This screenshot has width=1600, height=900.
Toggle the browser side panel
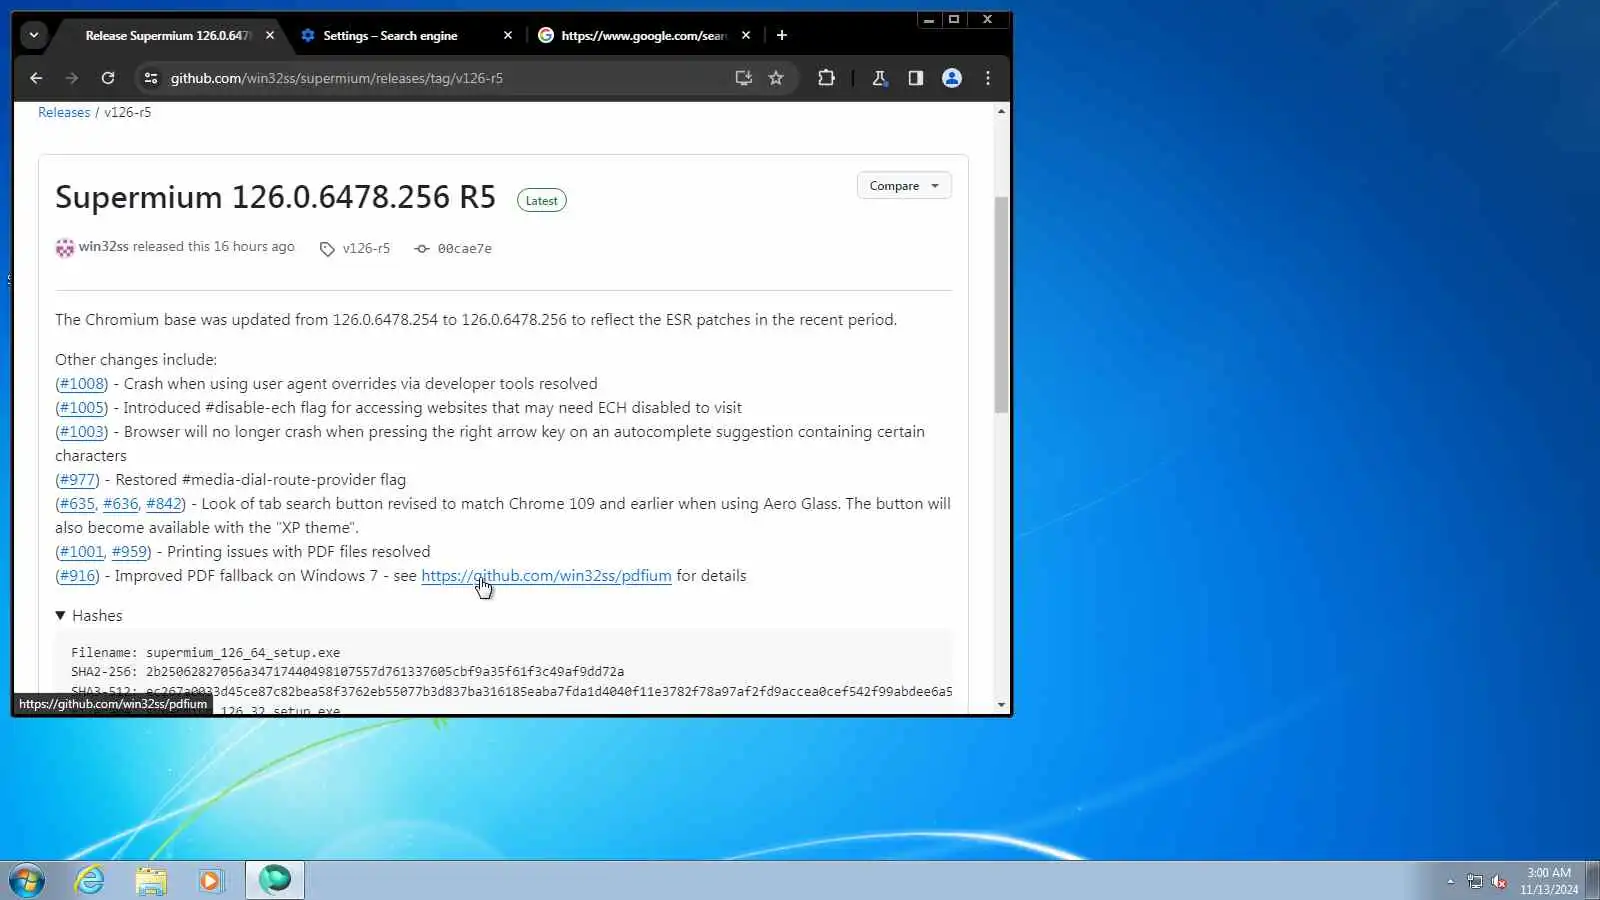(916, 78)
